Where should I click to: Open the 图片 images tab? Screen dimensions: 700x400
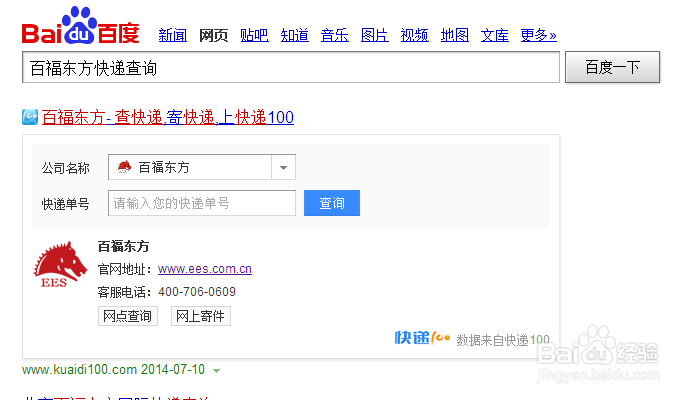[x=375, y=35]
